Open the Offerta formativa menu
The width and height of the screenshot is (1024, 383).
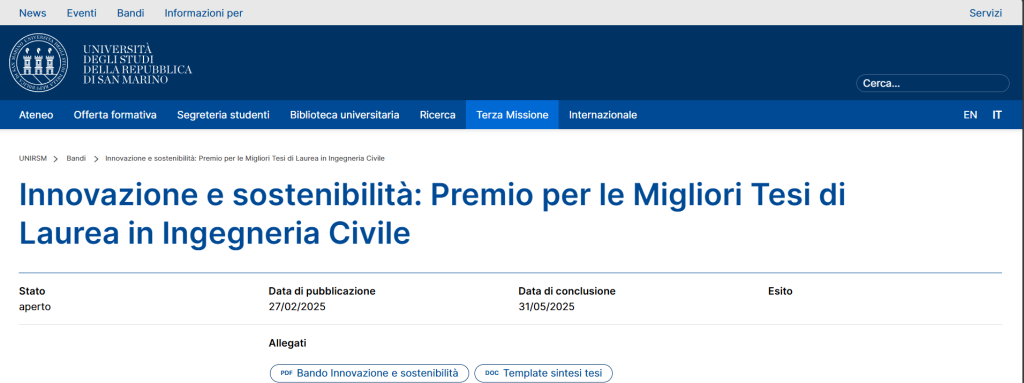pyautogui.click(x=115, y=115)
